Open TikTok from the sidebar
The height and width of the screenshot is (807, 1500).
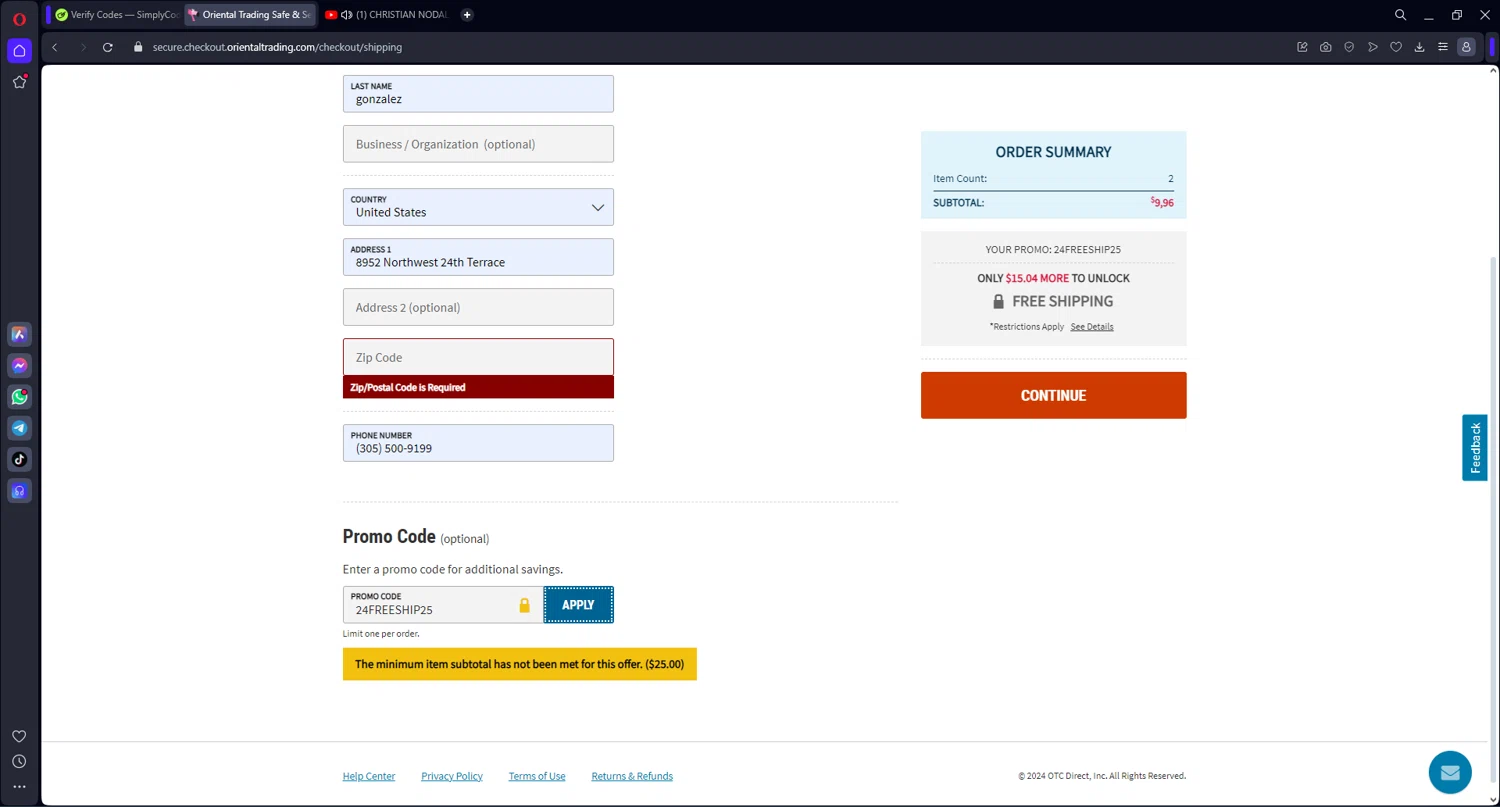(19, 460)
